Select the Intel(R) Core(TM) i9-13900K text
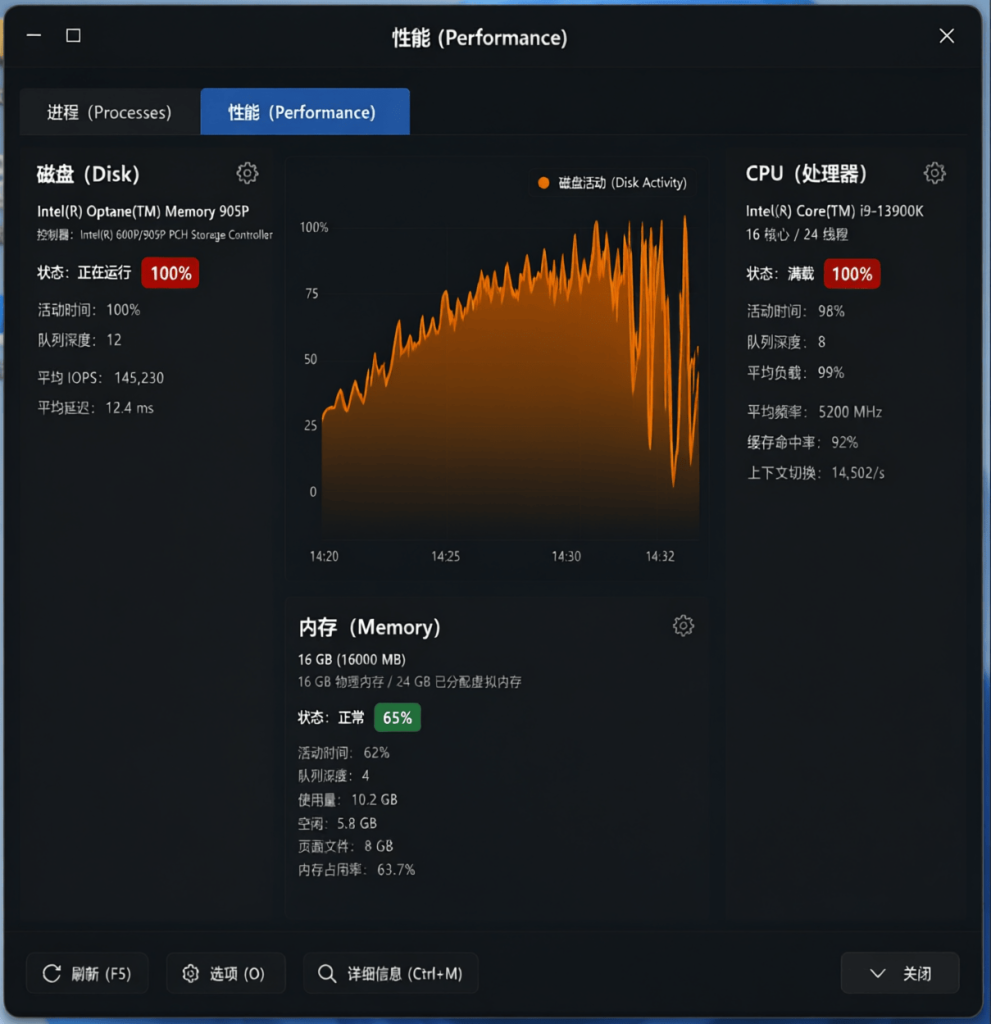 834,211
